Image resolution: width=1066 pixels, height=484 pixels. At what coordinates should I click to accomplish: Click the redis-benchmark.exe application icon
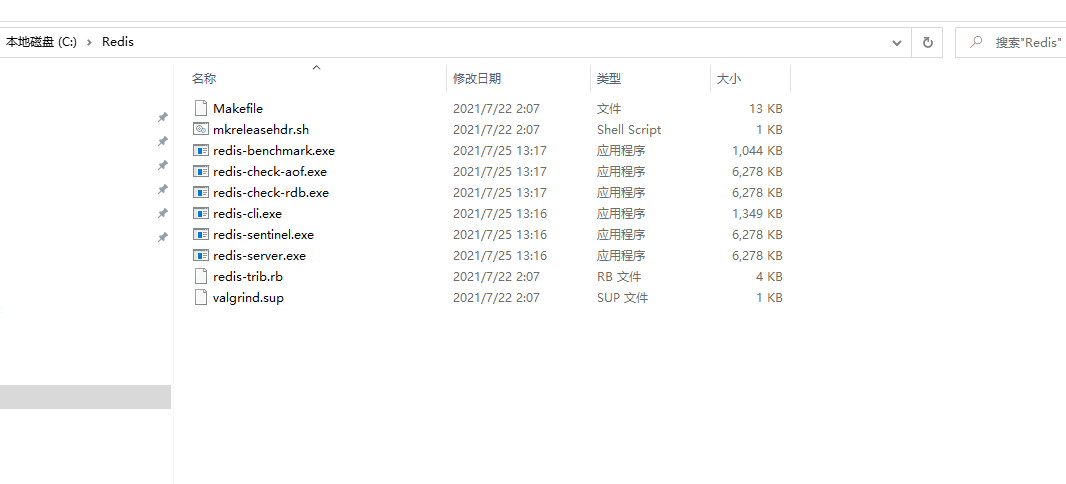200,150
